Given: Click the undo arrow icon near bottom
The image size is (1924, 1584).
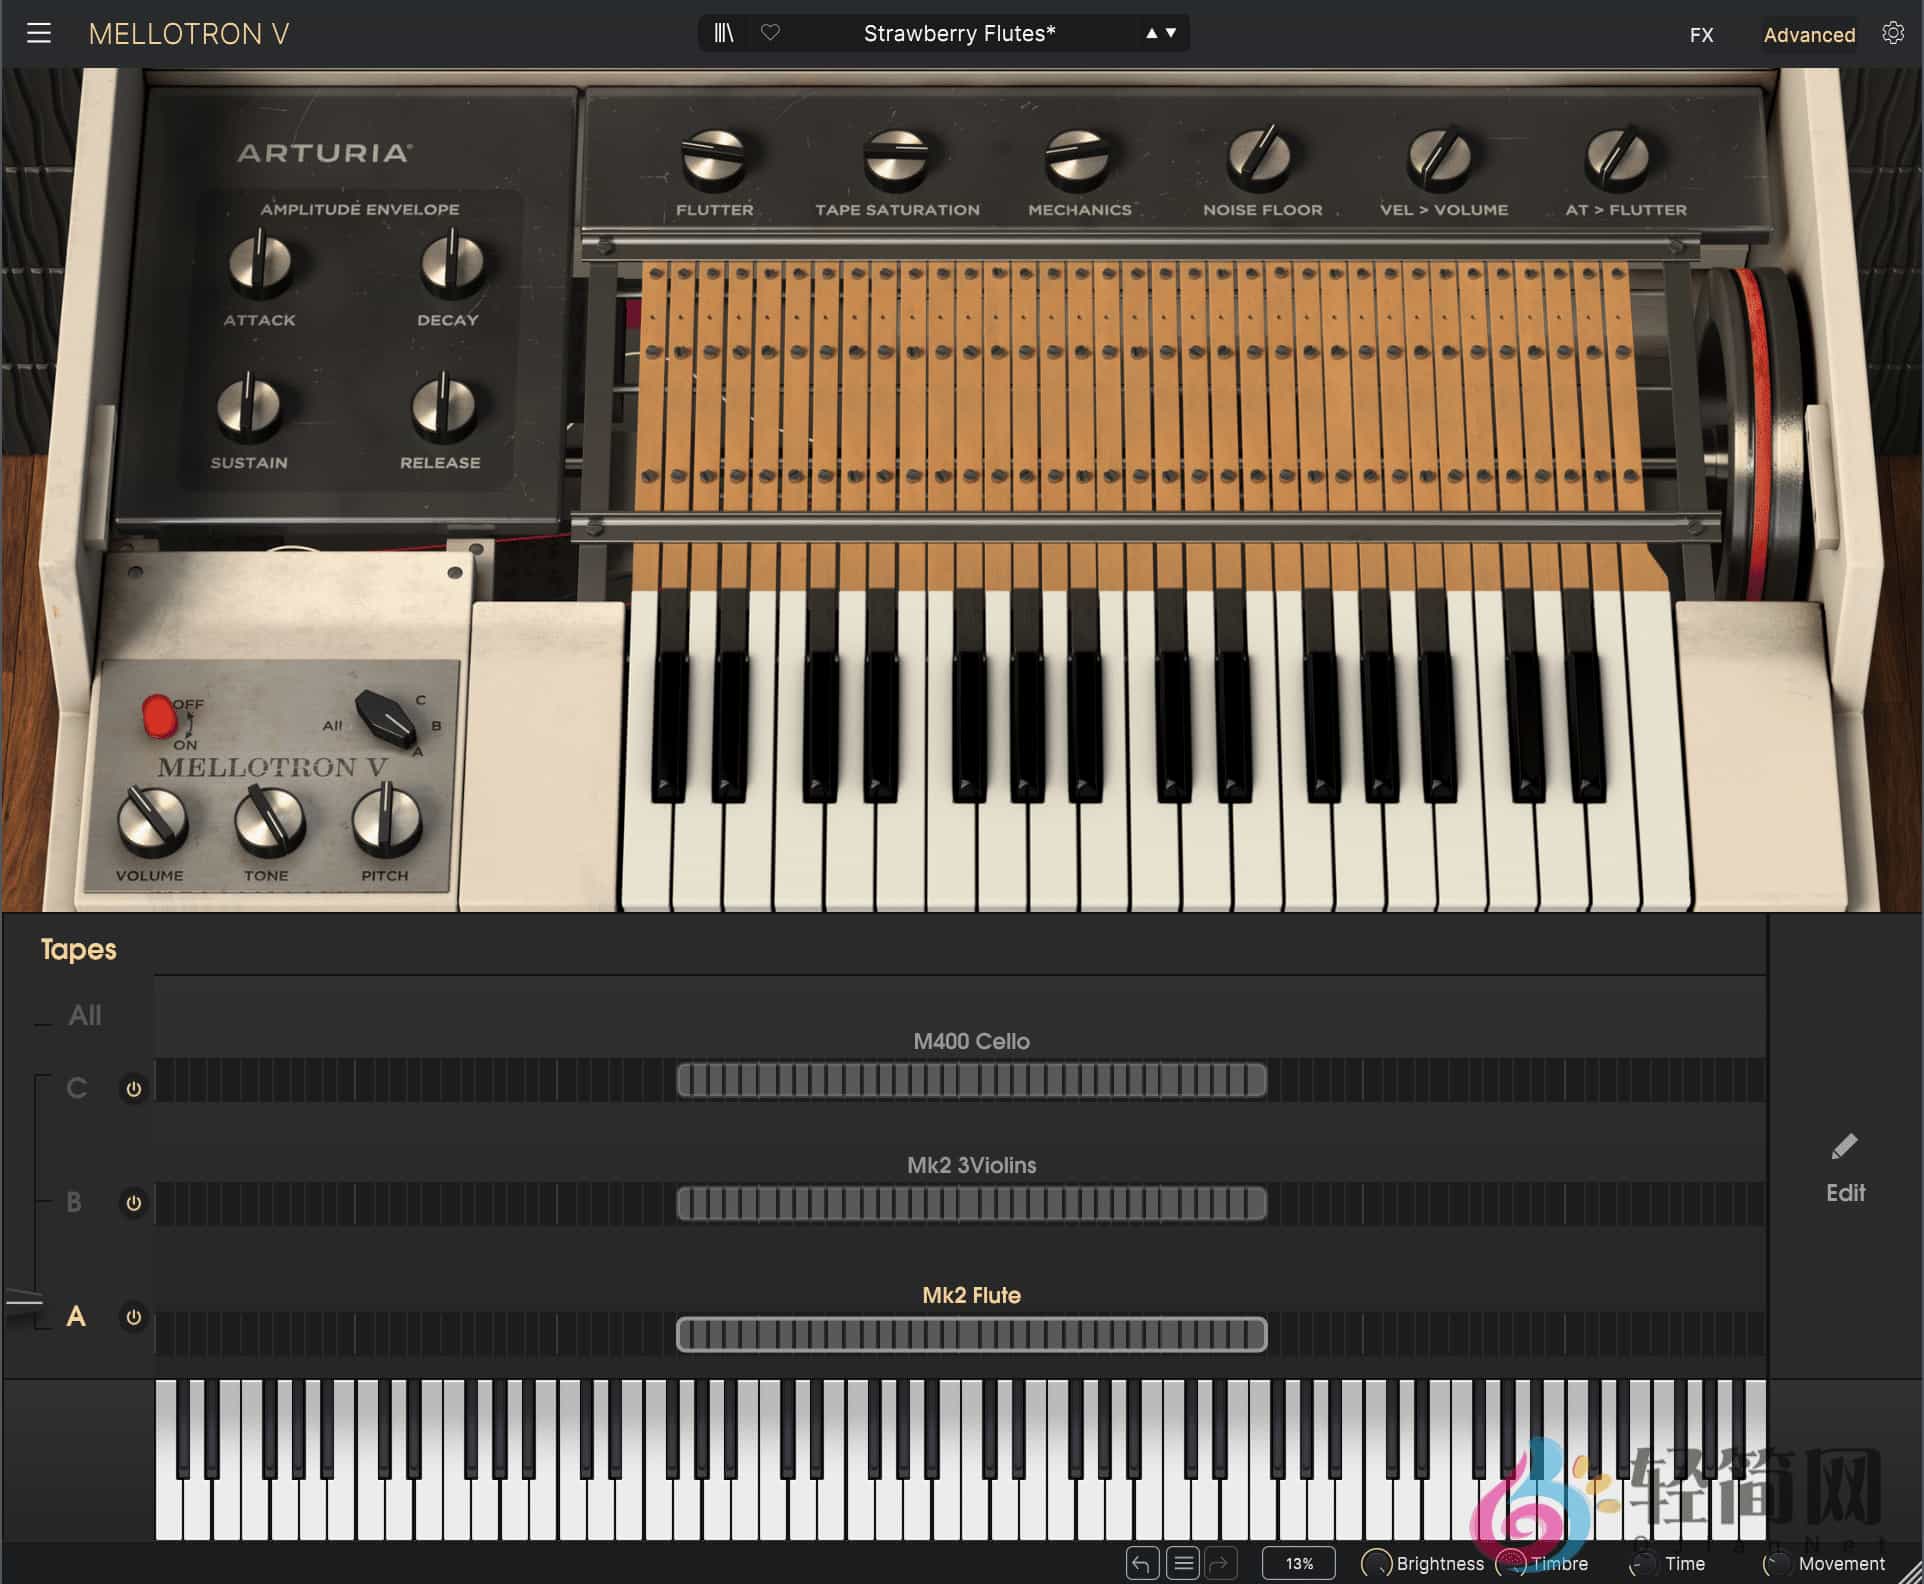Looking at the screenshot, I should click(1143, 1562).
